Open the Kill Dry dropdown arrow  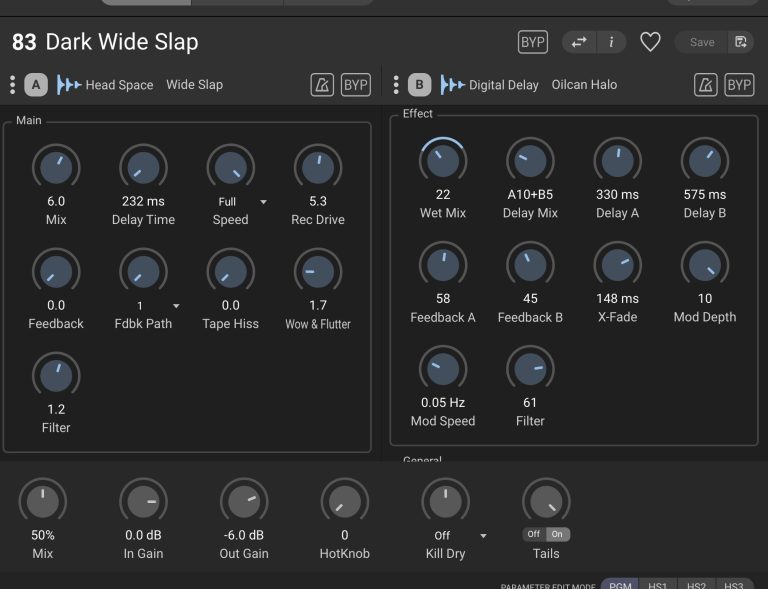[x=483, y=536]
